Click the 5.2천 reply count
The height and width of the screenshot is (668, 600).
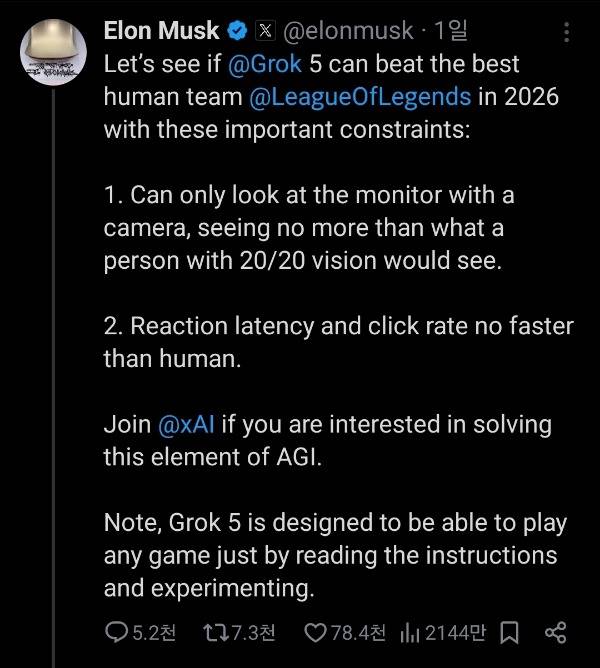pyautogui.click(x=155, y=632)
